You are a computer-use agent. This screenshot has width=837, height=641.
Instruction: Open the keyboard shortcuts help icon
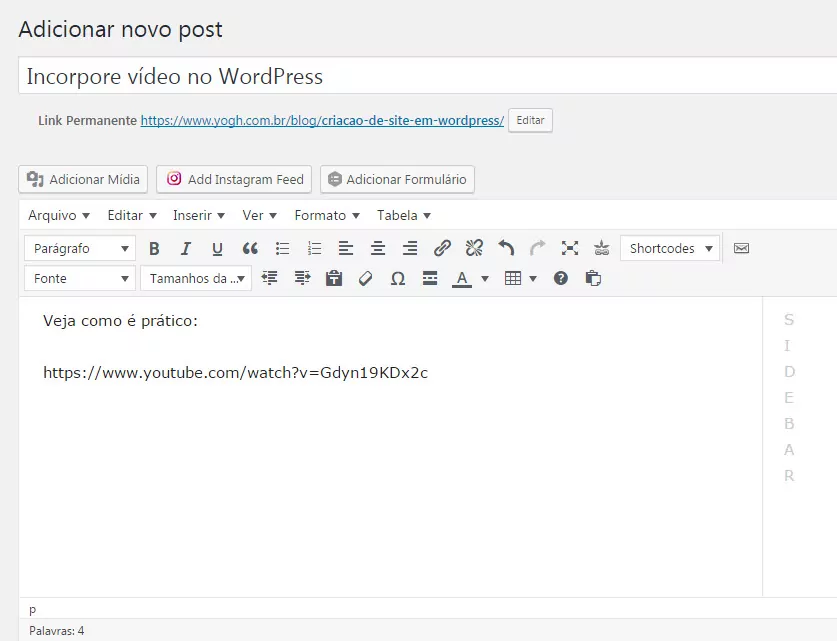click(x=561, y=279)
